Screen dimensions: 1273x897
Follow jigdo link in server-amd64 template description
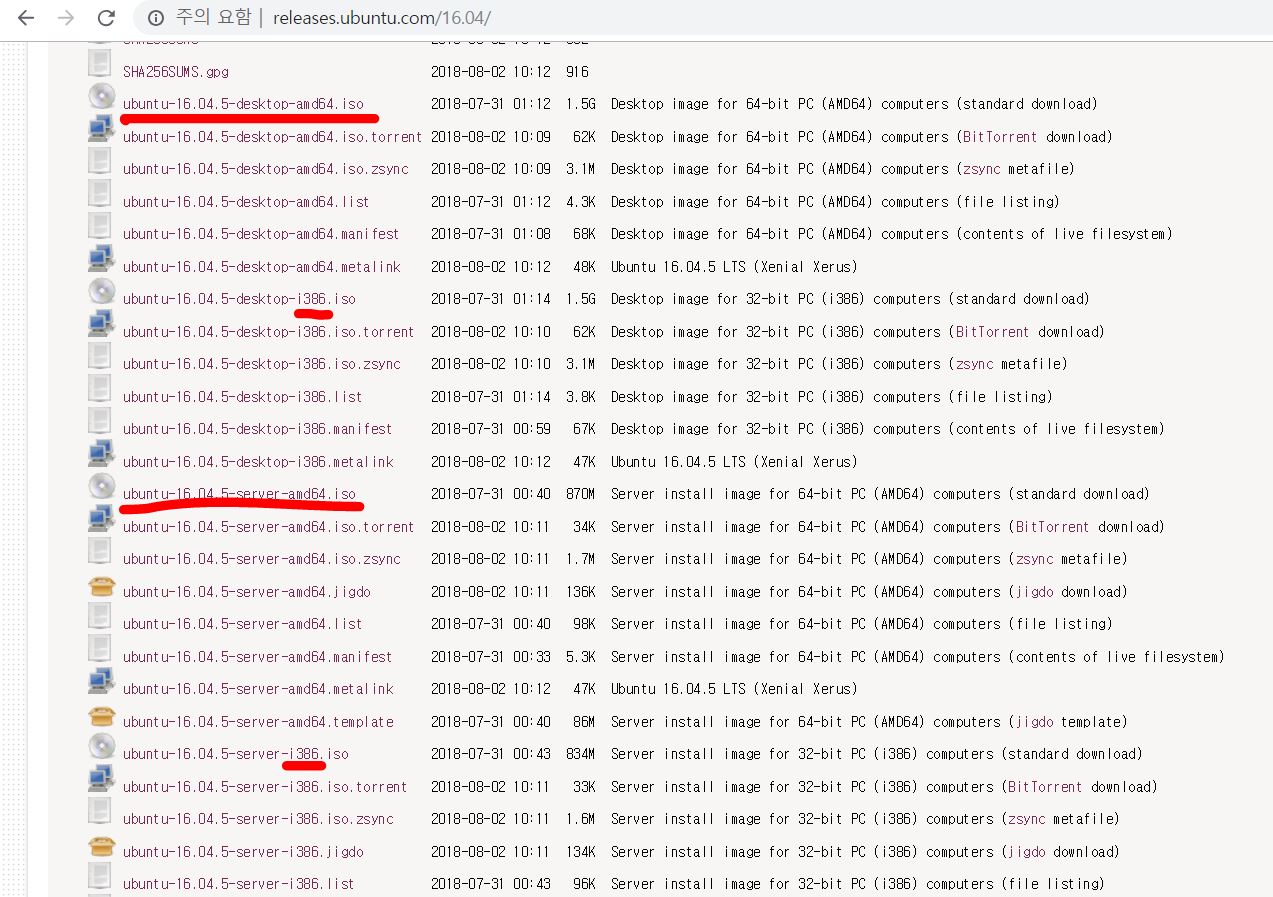tap(1035, 722)
